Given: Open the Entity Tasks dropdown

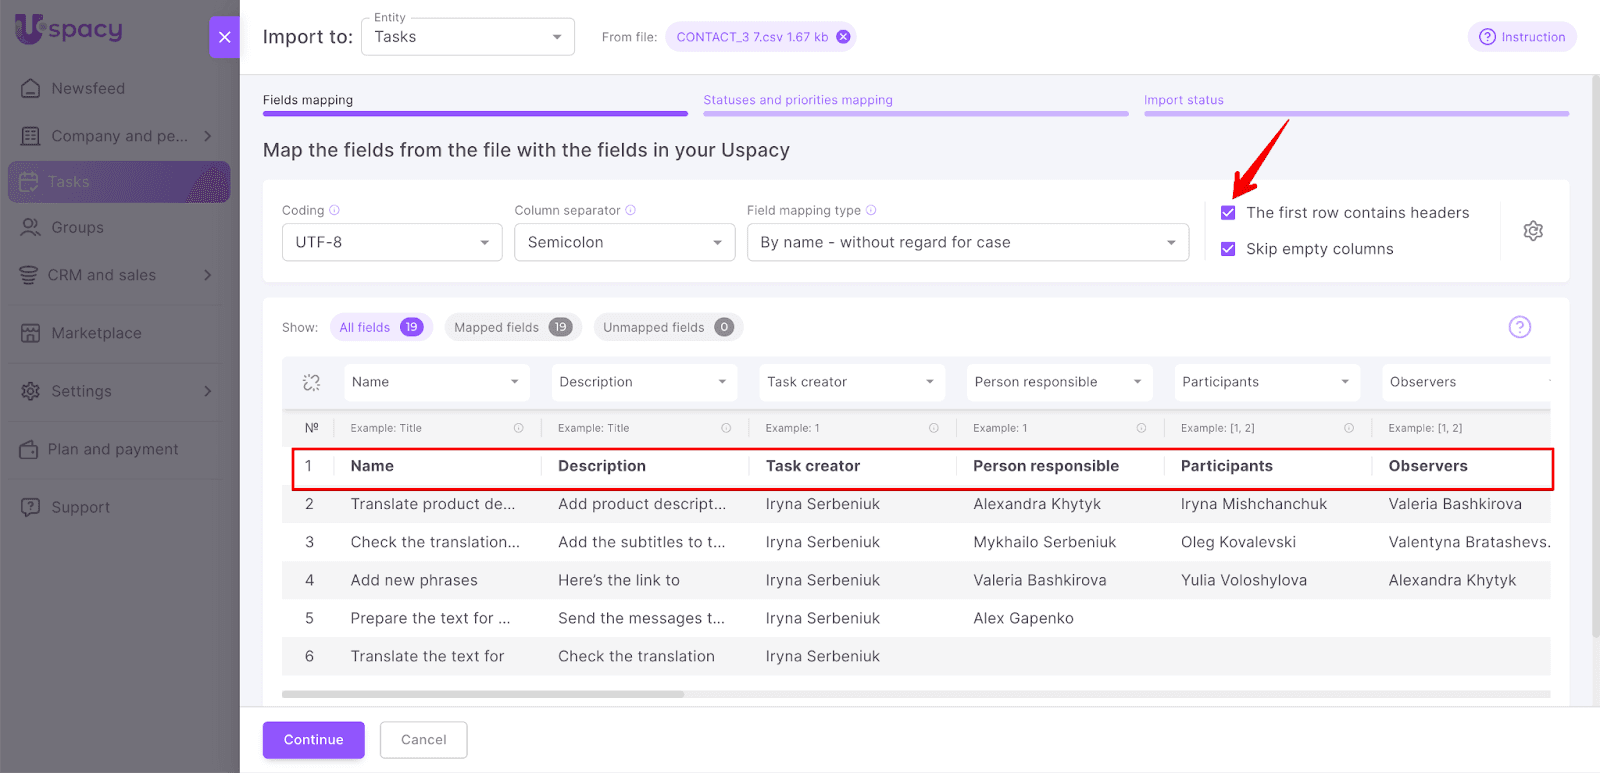Looking at the screenshot, I should (x=467, y=37).
